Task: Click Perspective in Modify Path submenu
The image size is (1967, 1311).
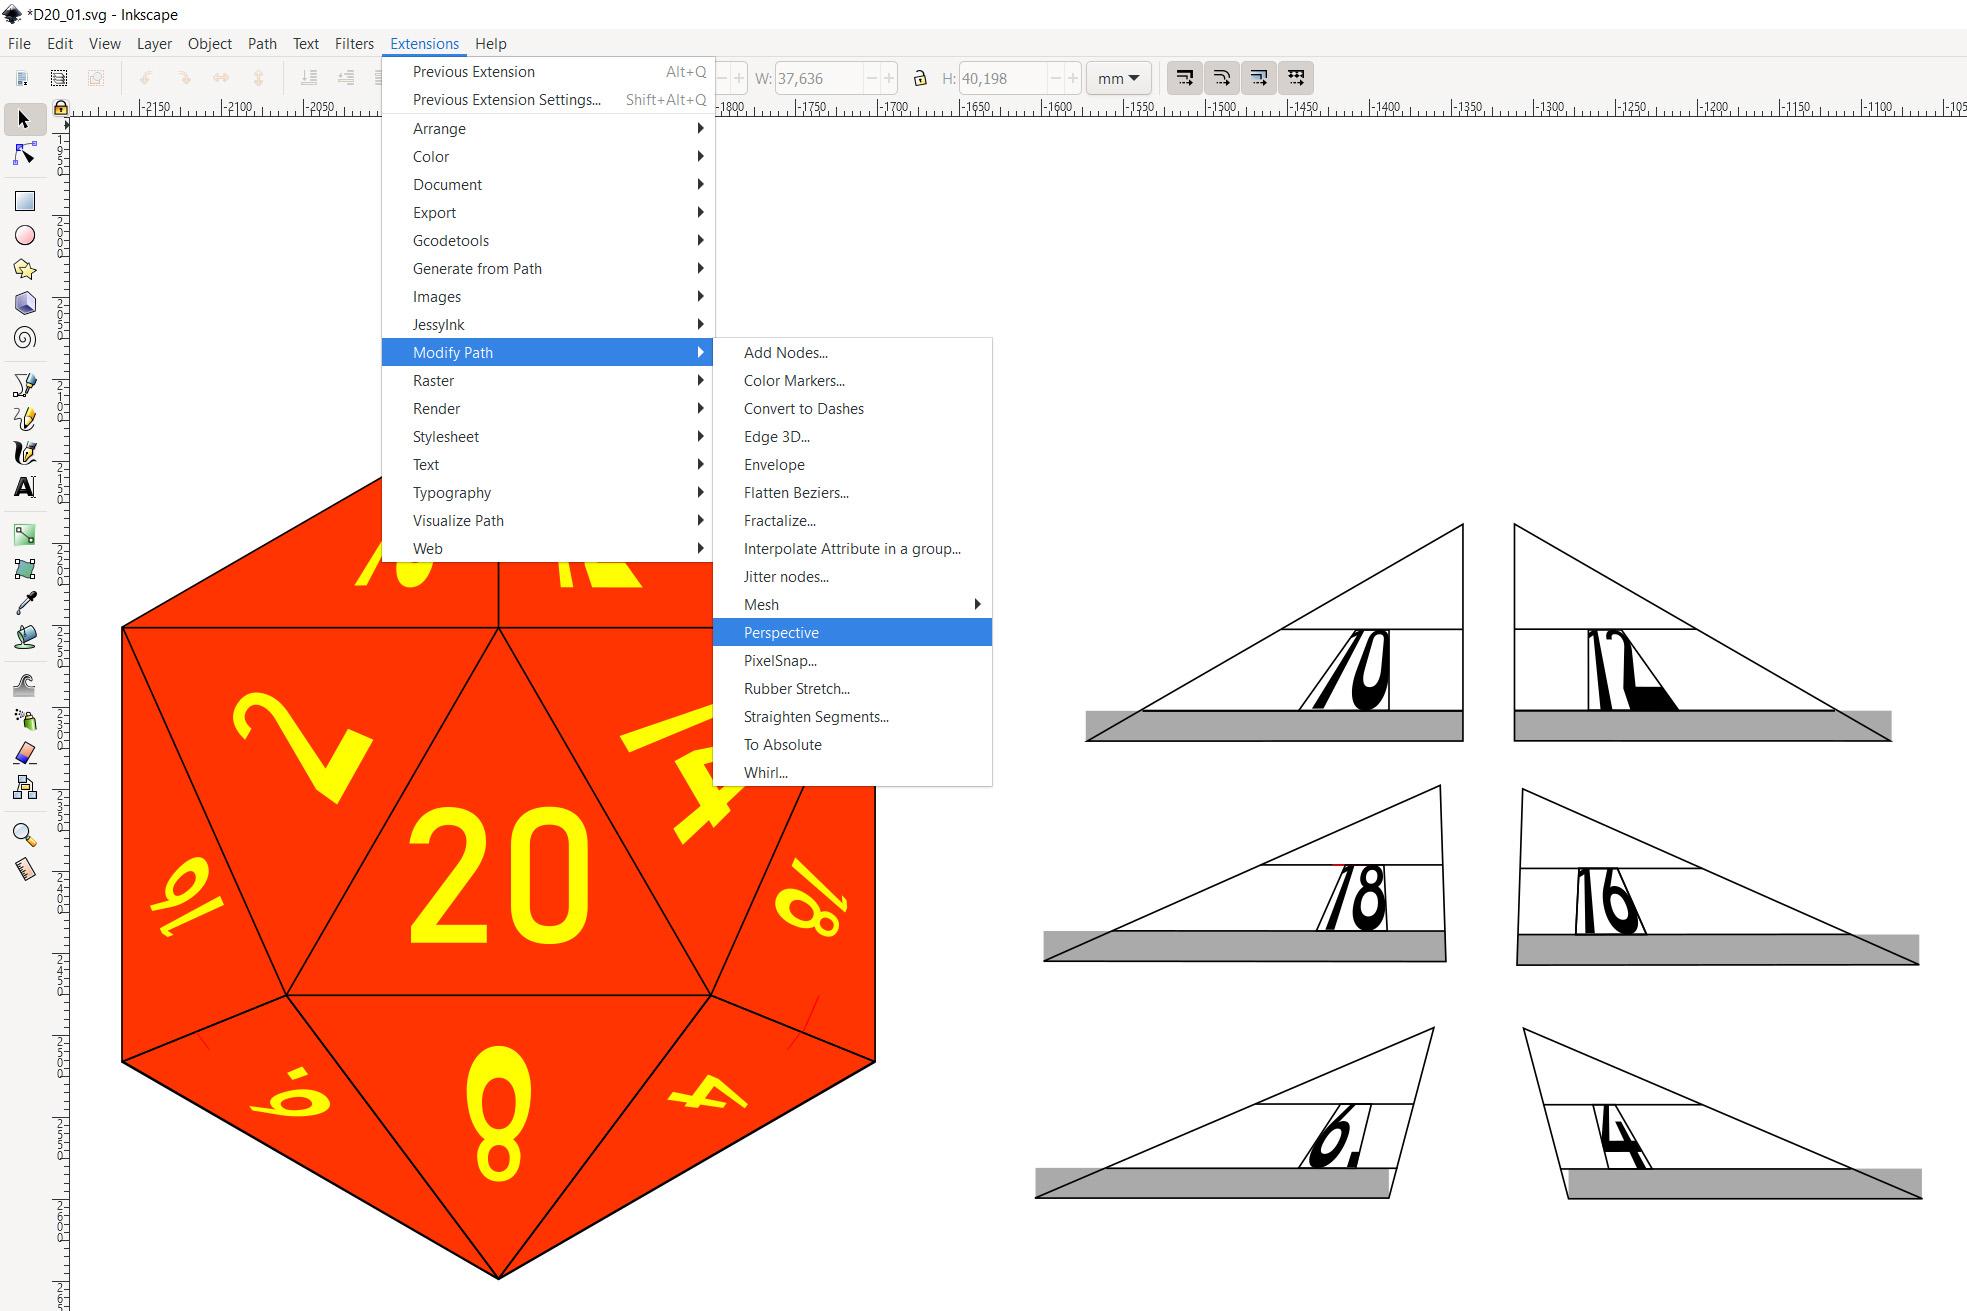Action: pyautogui.click(x=781, y=632)
